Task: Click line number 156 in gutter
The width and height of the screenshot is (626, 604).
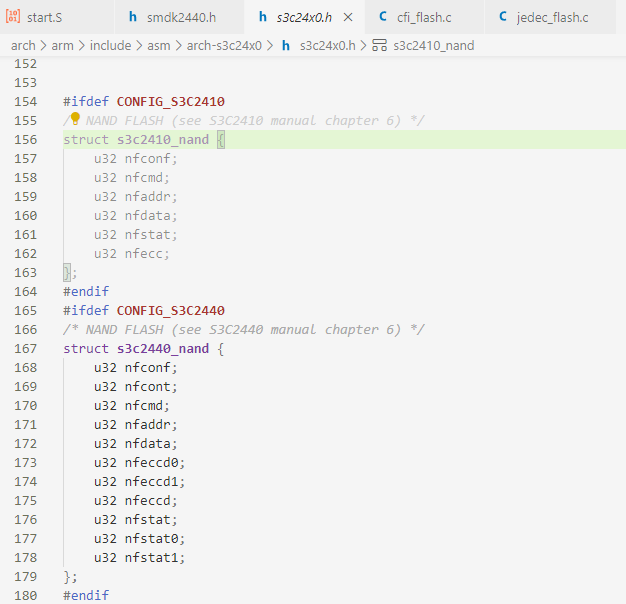Action: click(26, 139)
